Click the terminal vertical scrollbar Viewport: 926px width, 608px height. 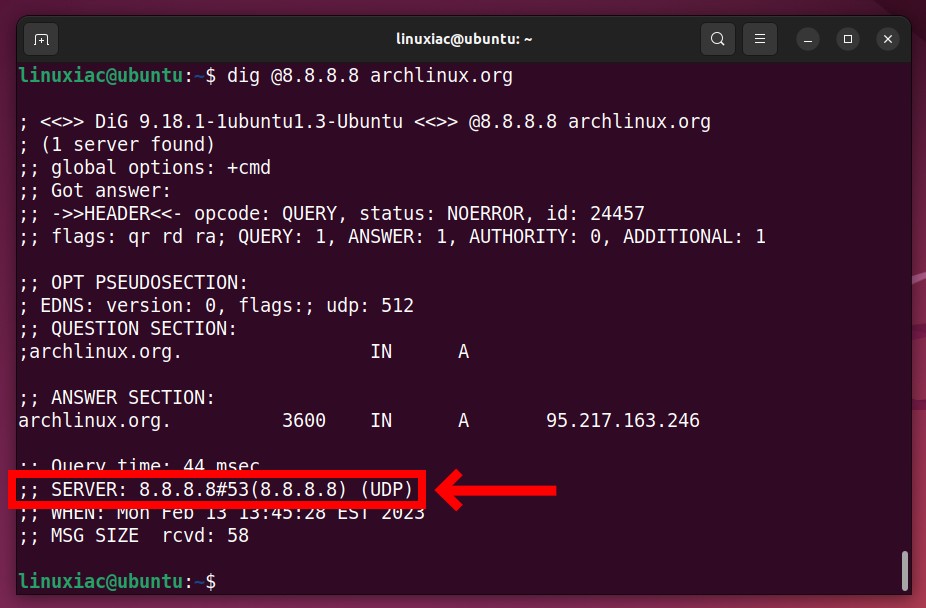pos(904,570)
